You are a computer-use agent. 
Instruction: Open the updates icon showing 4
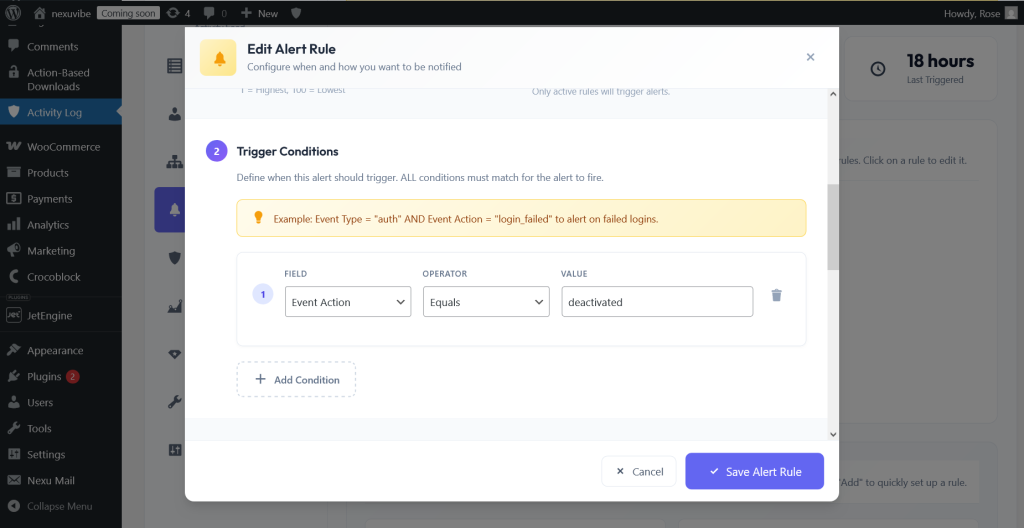tap(178, 13)
